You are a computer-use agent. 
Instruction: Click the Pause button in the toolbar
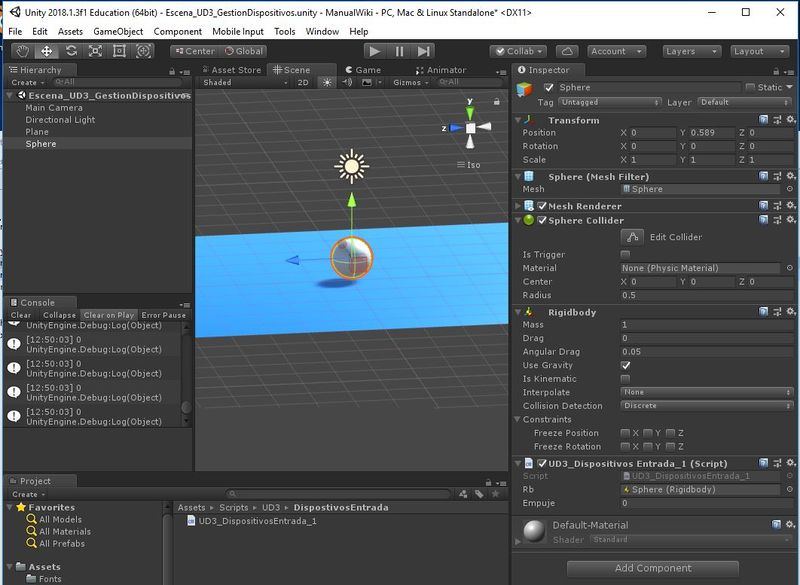(x=399, y=51)
